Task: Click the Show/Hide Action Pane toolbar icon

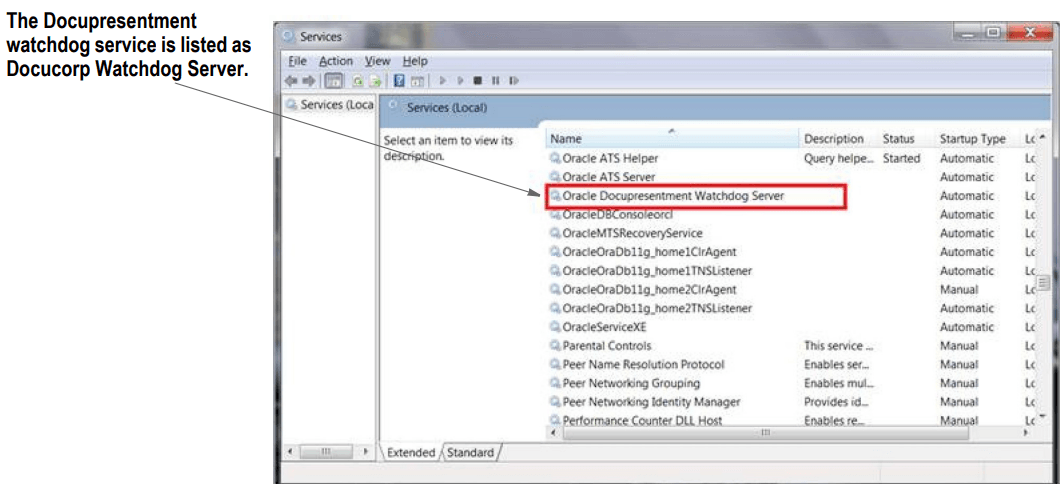Action: pos(417,81)
